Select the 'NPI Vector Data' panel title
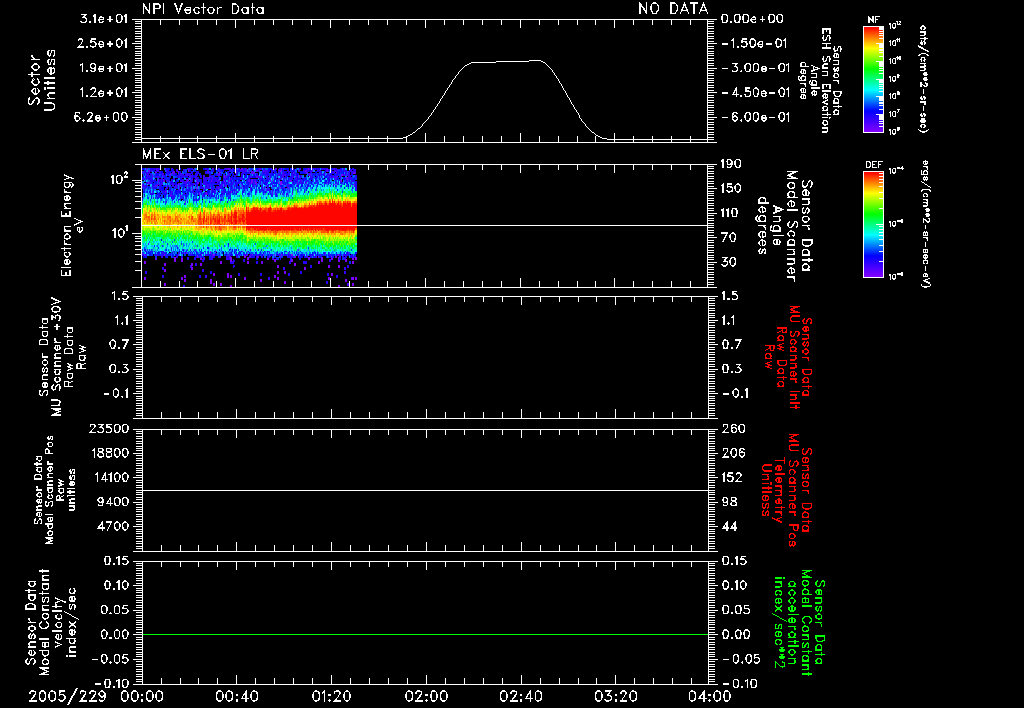This screenshot has height=708, width=1024. click(203, 9)
